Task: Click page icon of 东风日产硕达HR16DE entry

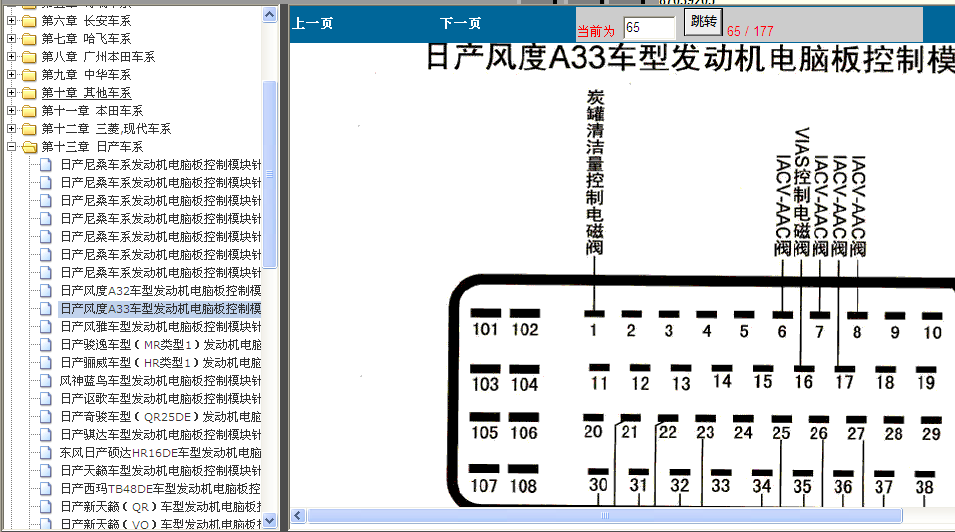Action: coord(46,452)
